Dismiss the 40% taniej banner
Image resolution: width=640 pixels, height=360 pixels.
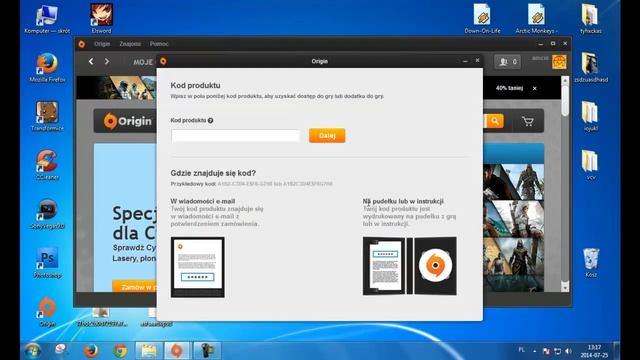535,88
